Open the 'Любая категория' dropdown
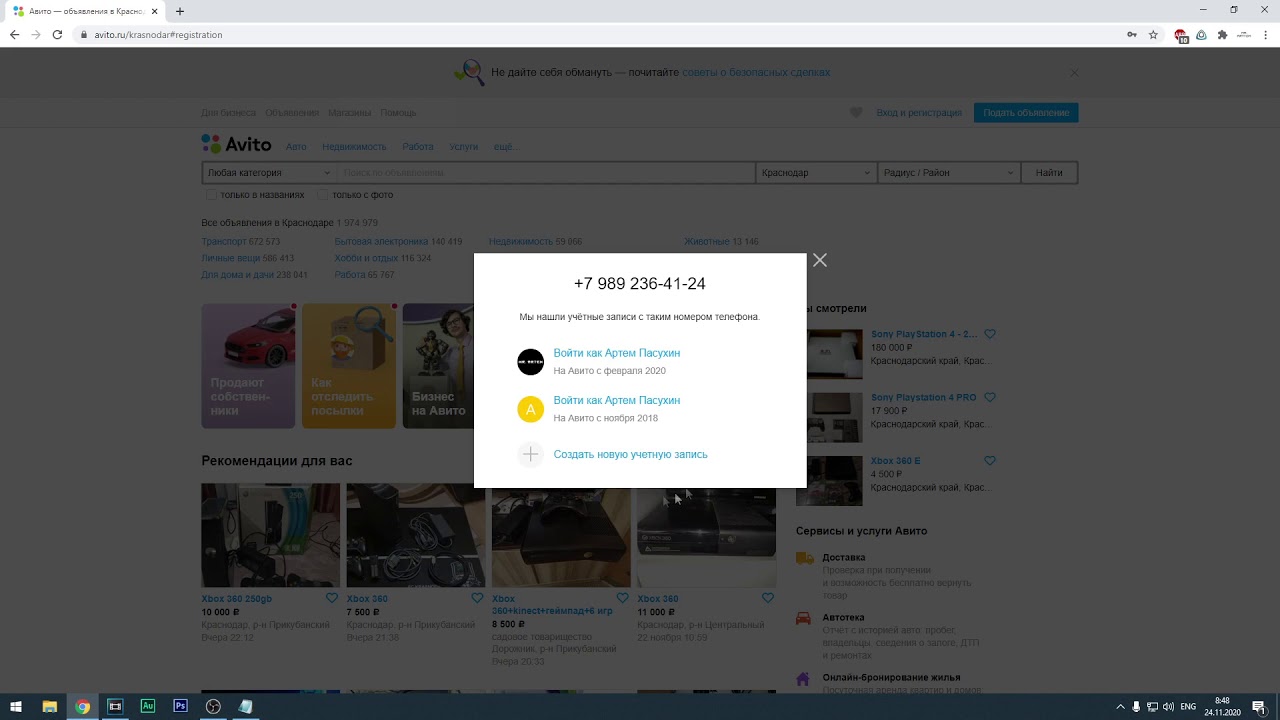The image size is (1280, 720). (268, 173)
